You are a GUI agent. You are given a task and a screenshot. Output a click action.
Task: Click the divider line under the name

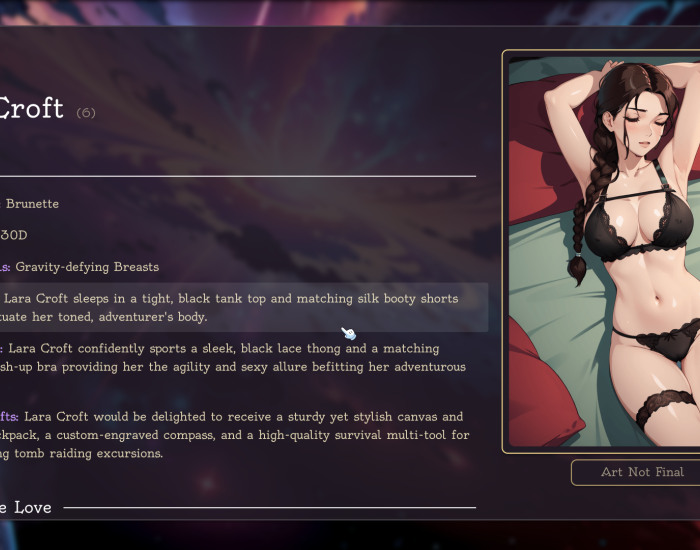238,176
